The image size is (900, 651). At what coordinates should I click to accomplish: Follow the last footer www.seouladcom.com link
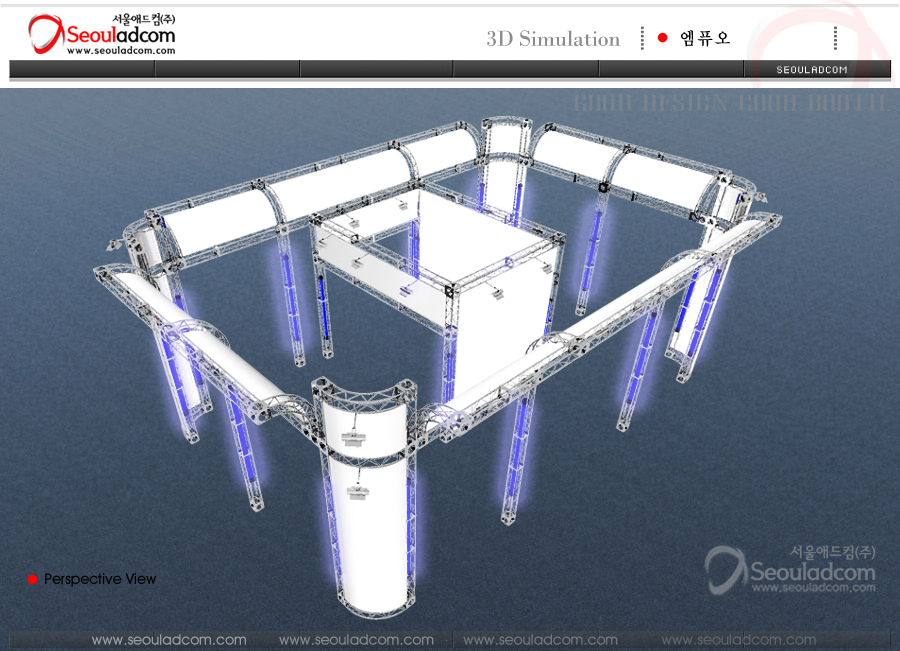(738, 640)
